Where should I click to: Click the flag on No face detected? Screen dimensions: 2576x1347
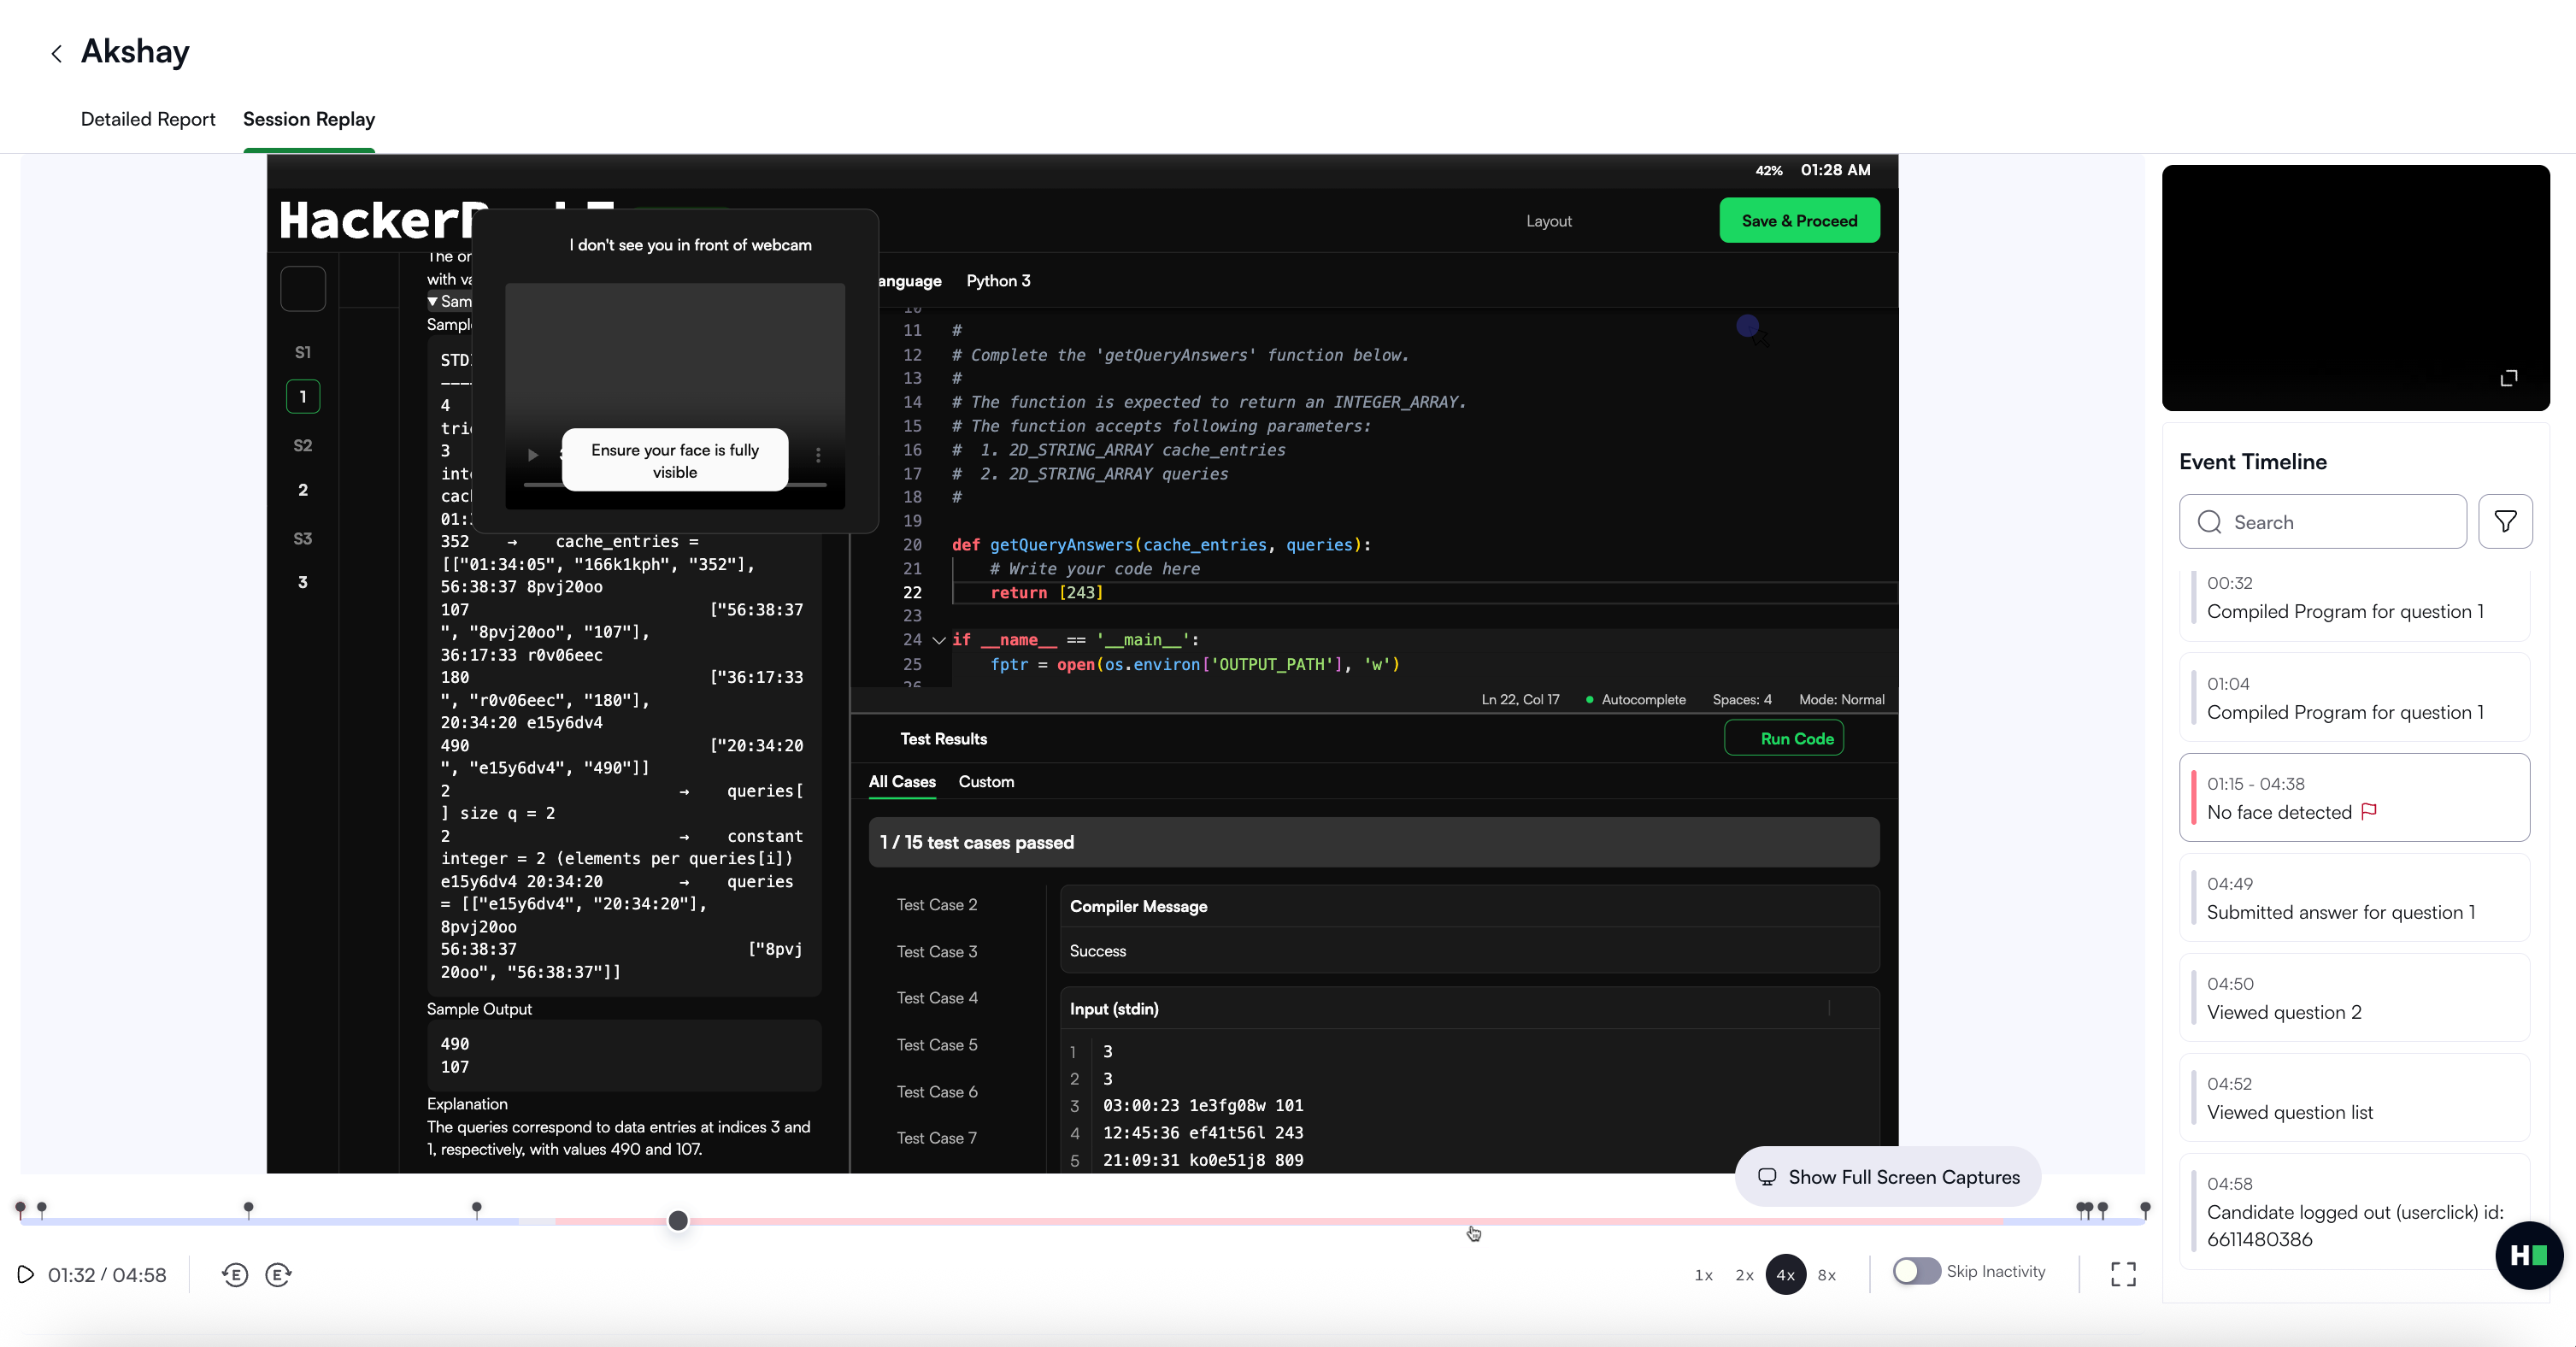pos(2368,812)
